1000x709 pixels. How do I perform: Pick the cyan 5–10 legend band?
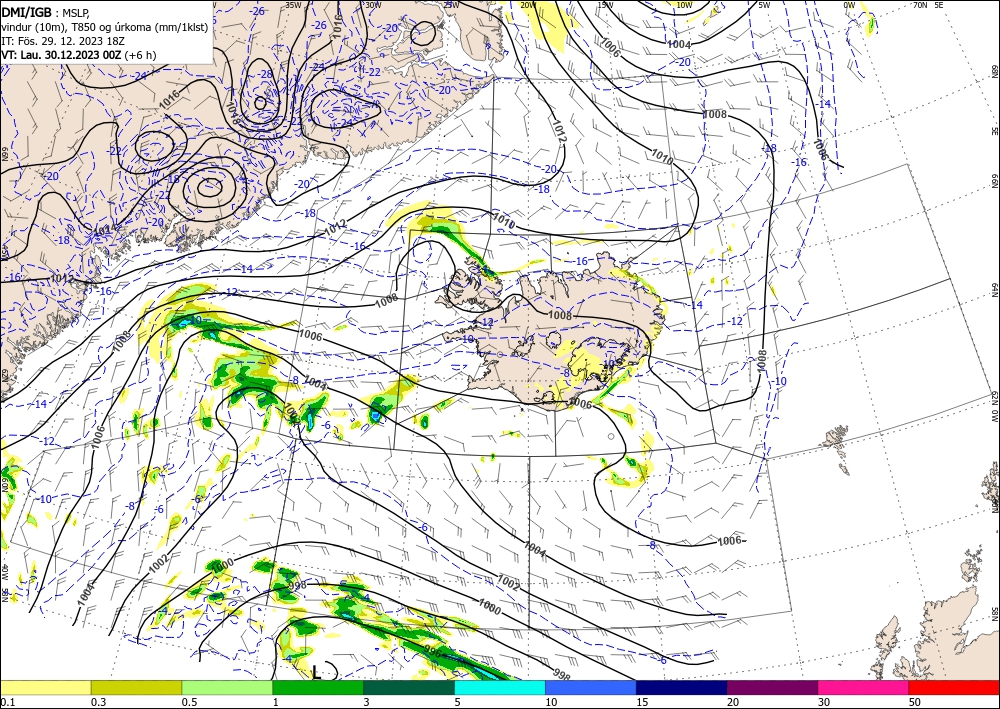coord(500,687)
